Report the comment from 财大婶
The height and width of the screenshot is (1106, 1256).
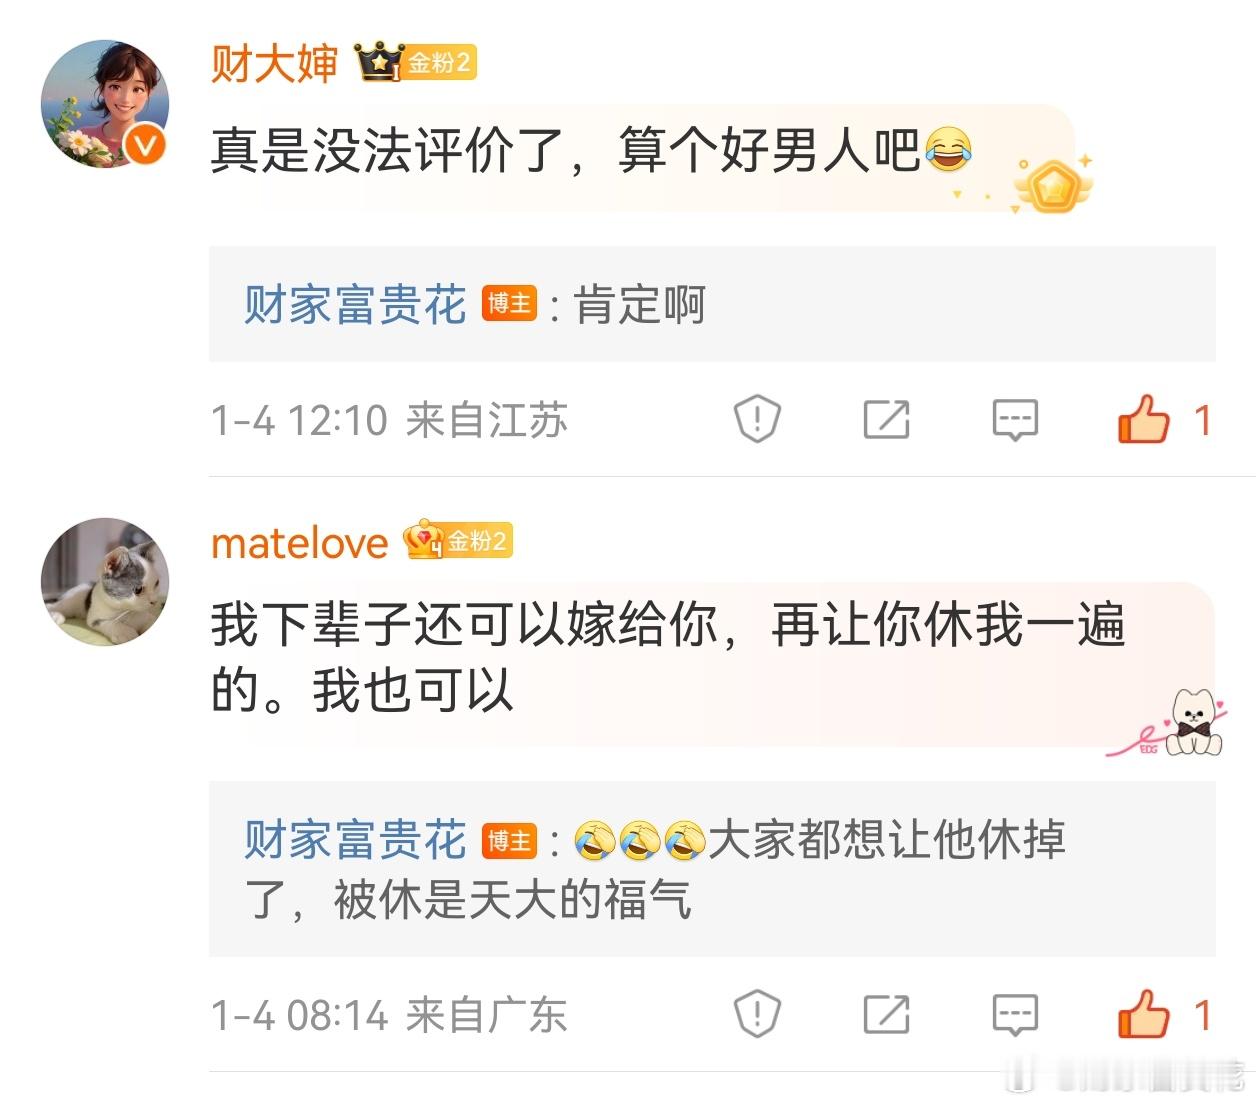[757, 419]
